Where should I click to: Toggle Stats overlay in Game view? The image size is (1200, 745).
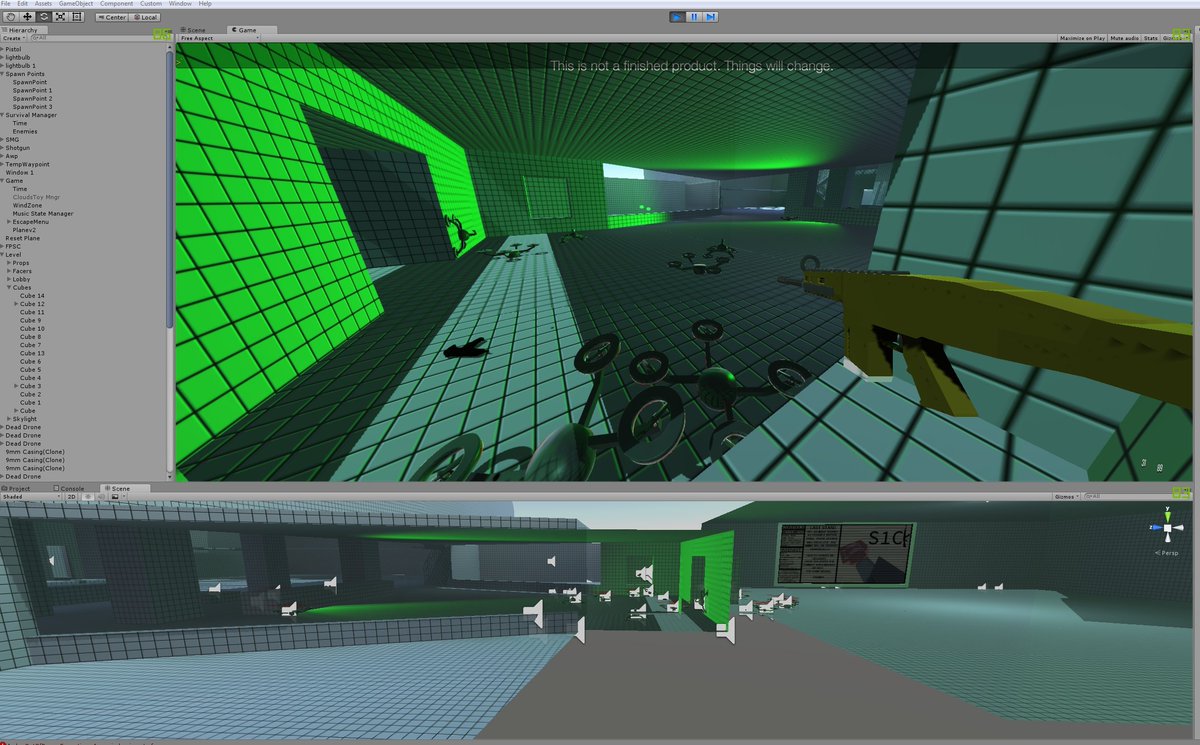1151,38
